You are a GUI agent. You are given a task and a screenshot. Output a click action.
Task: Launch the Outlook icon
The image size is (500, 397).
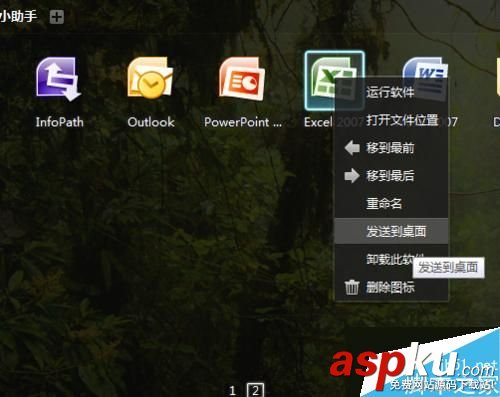coord(150,78)
